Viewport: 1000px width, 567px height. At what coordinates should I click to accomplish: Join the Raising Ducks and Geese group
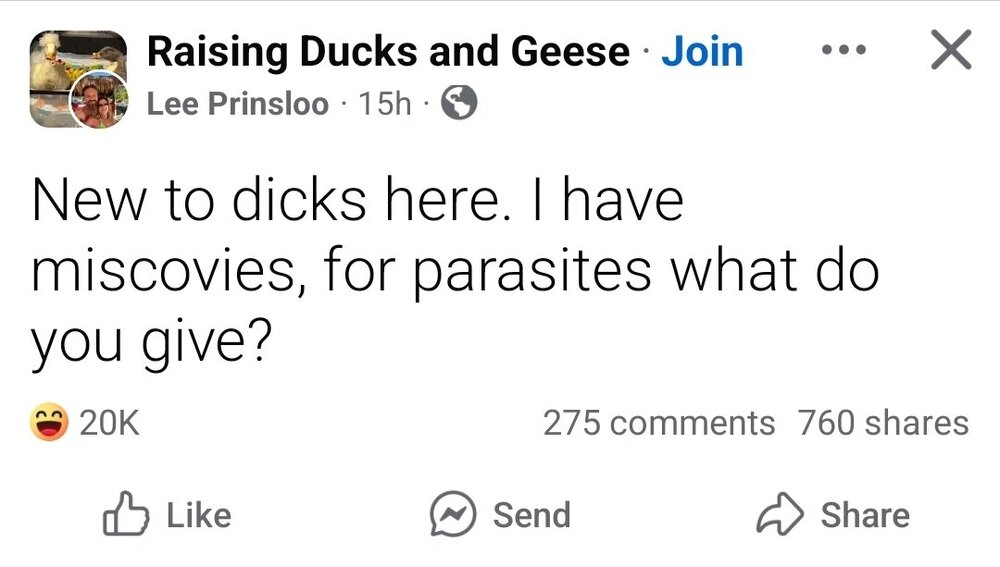[703, 51]
